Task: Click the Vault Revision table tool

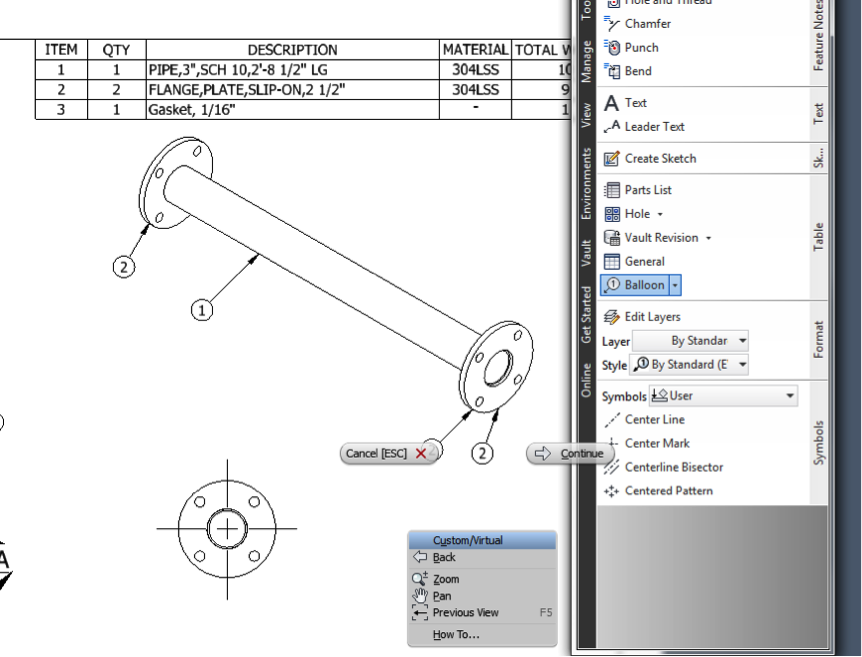Action: point(651,238)
